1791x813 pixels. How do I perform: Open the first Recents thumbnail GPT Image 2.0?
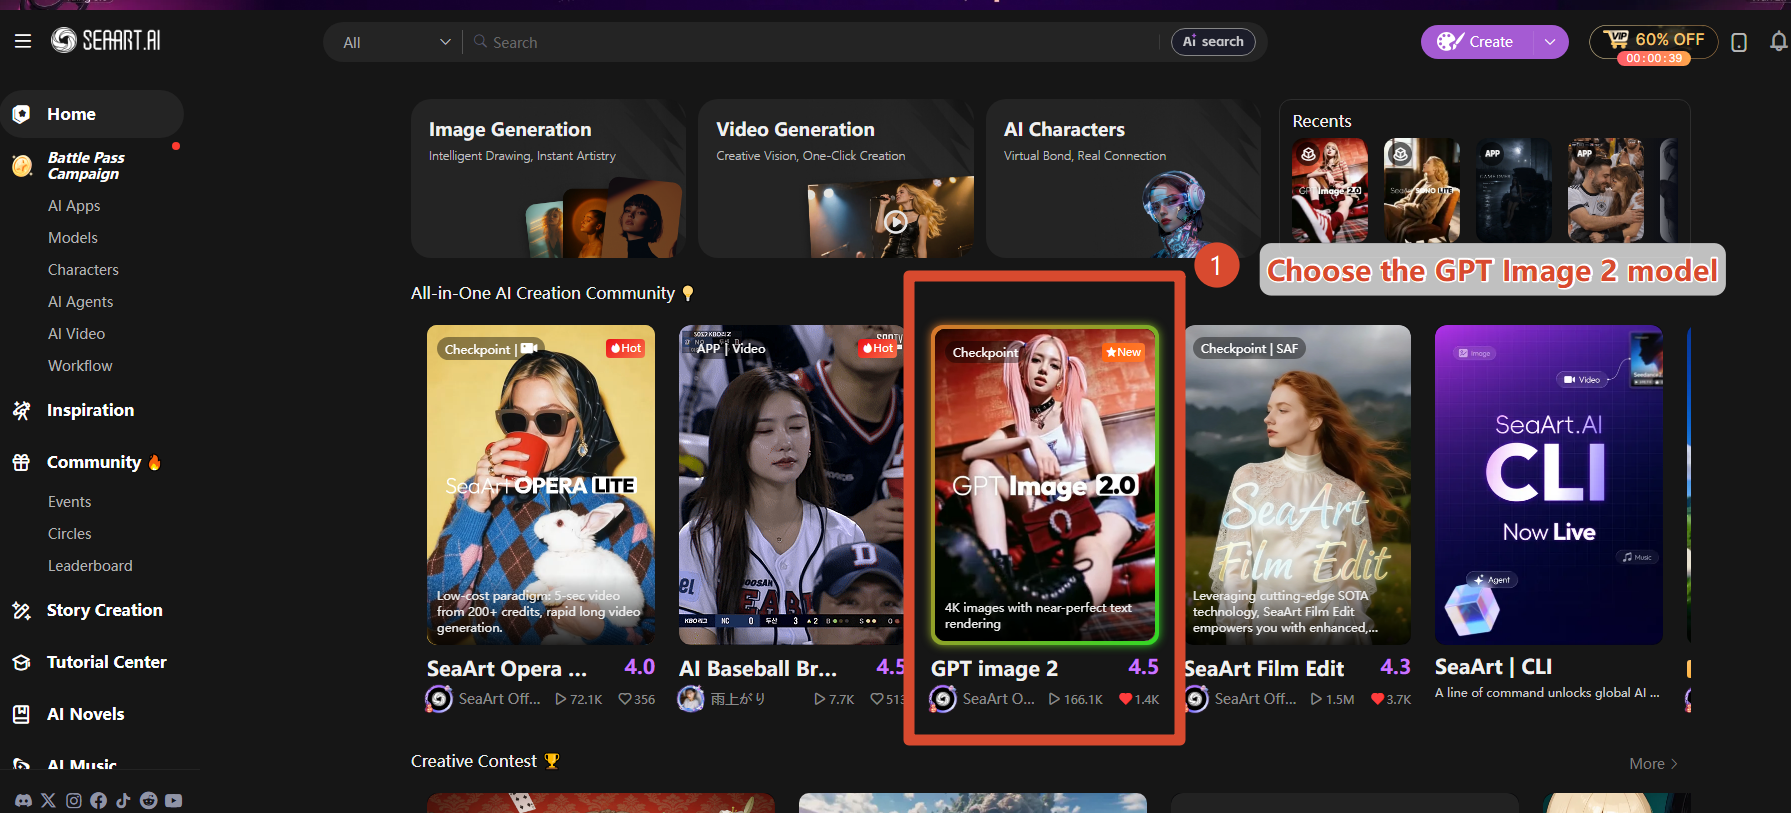[1330, 190]
